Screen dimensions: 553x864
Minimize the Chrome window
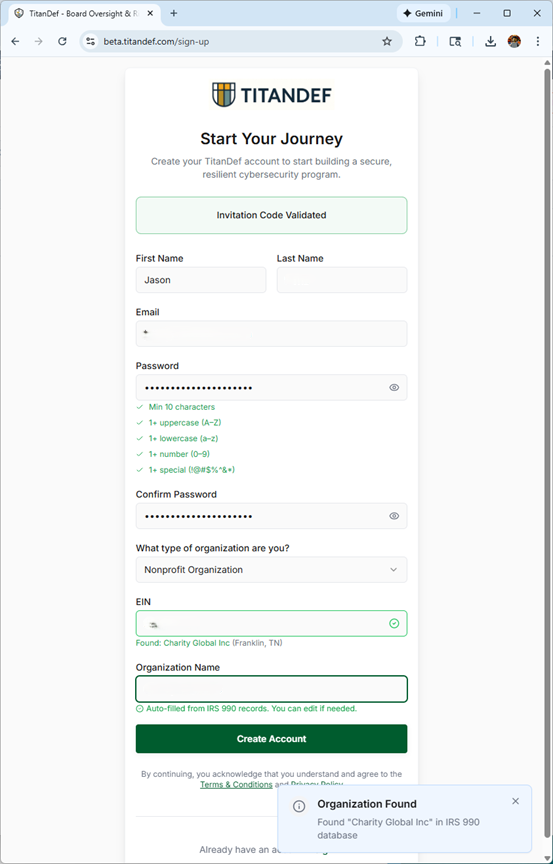[477, 13]
